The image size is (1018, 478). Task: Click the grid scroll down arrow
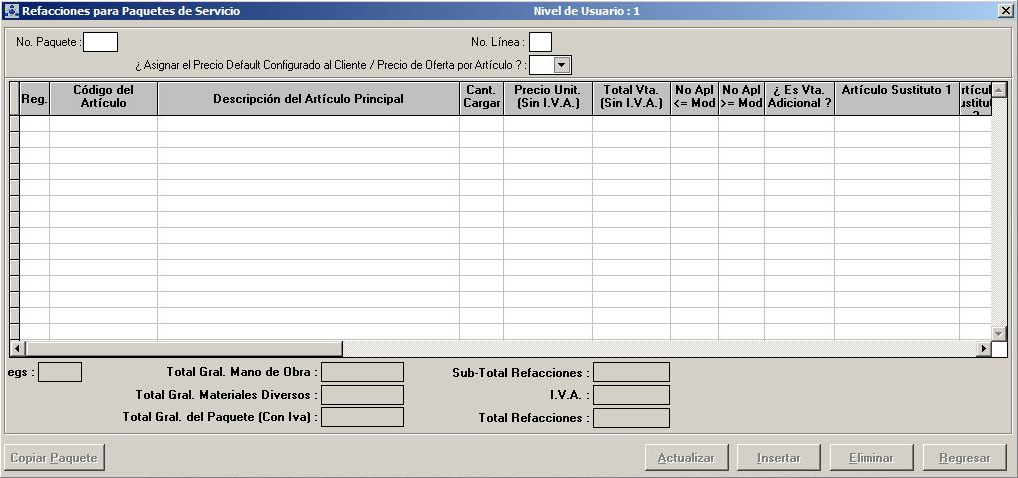(998, 332)
